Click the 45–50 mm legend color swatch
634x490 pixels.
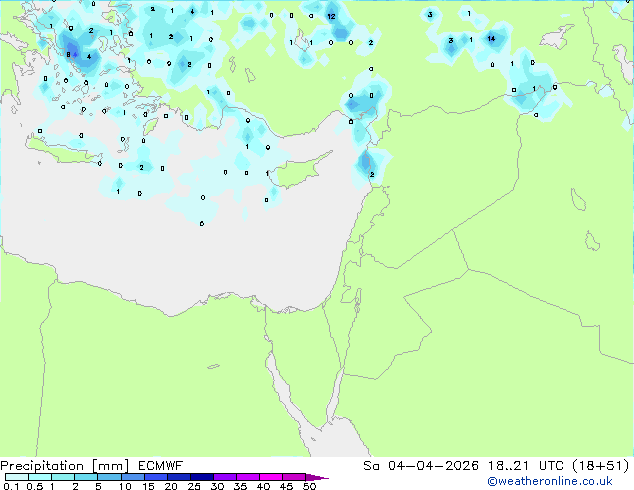[x=294, y=477]
